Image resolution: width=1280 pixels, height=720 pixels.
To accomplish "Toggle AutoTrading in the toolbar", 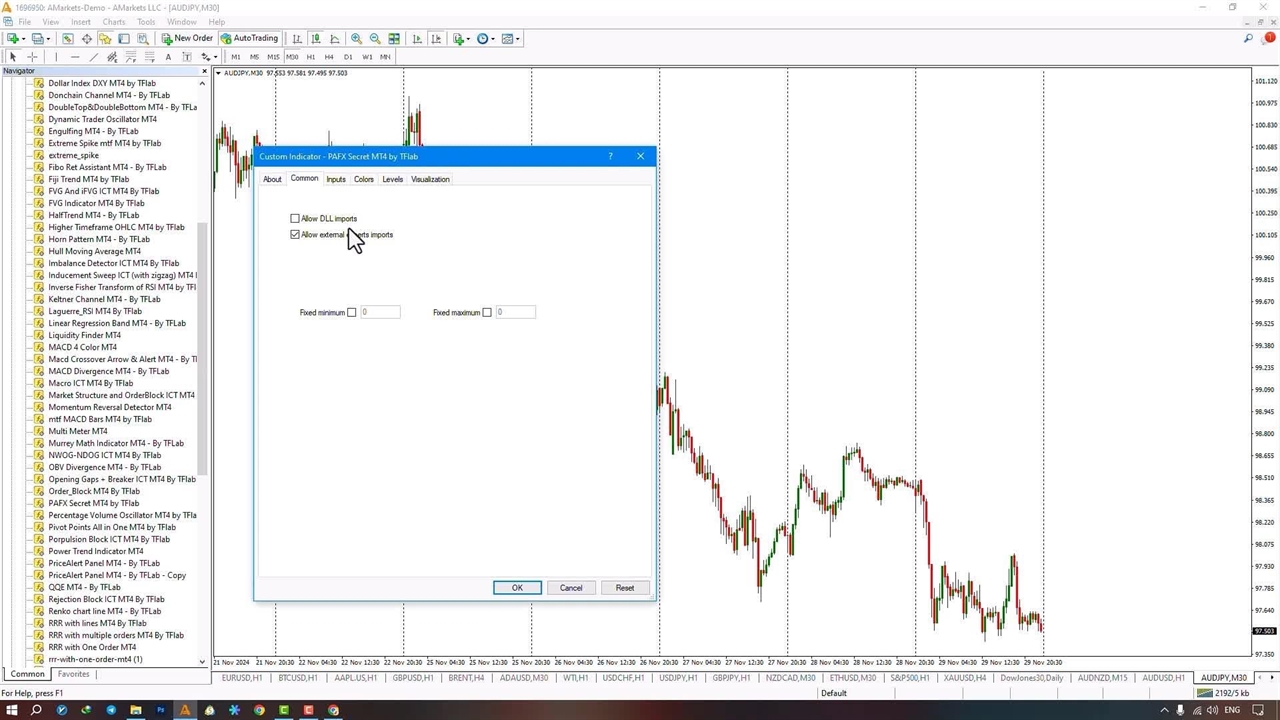I will pyautogui.click(x=249, y=39).
